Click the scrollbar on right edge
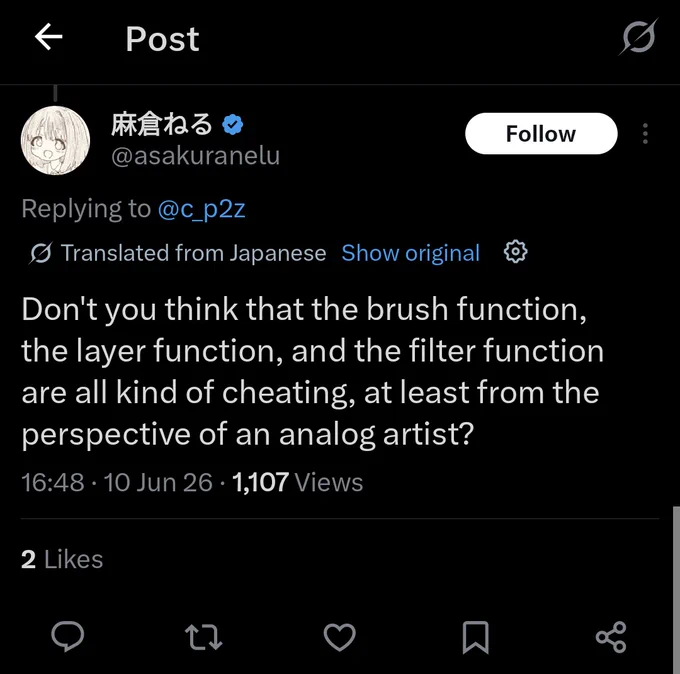 point(677,590)
